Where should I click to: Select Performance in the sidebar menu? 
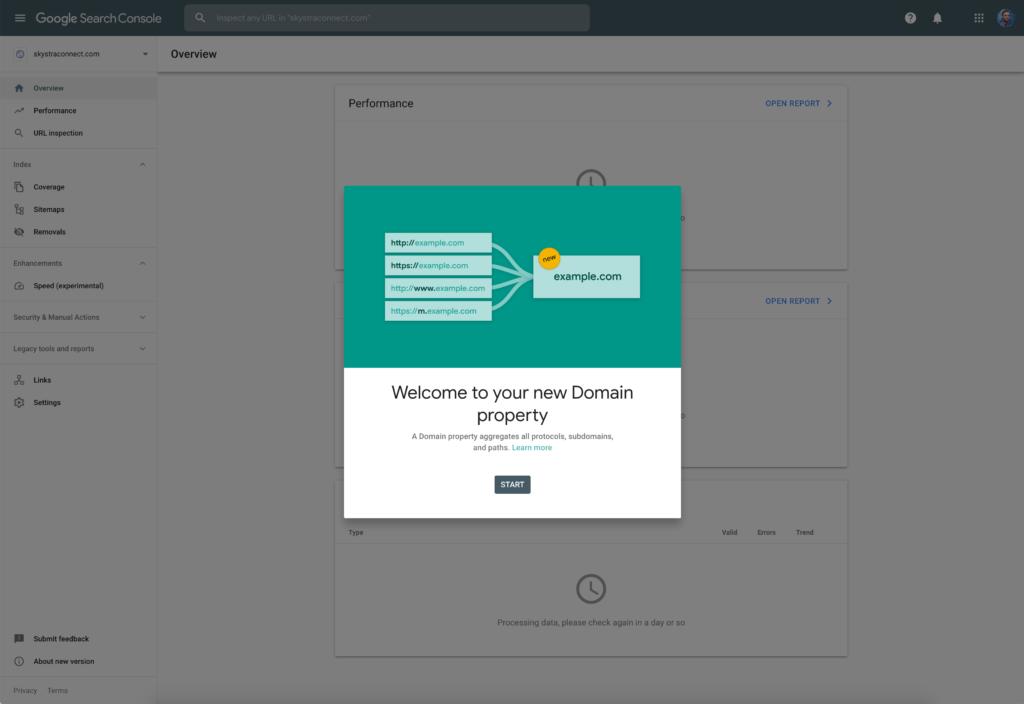(54, 111)
